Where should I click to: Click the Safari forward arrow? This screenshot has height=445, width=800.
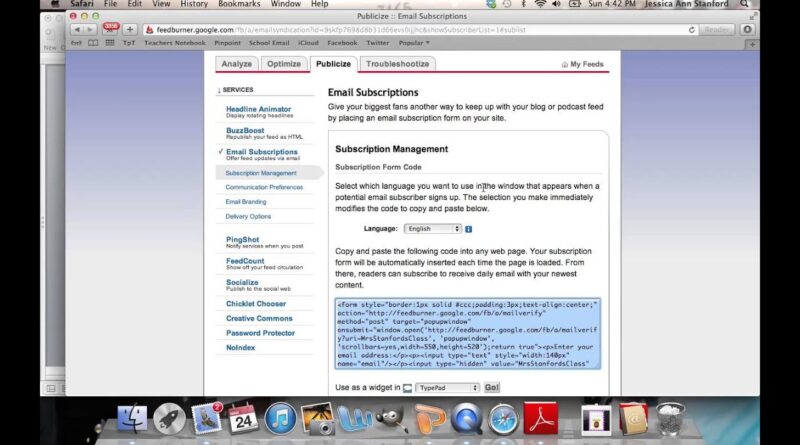point(90,30)
